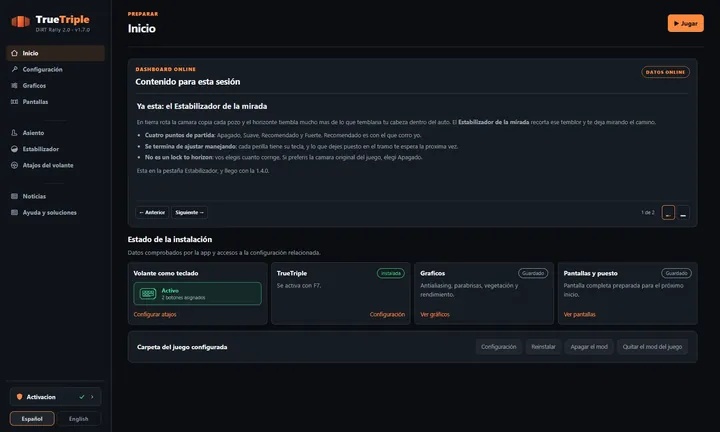
Task: Click the '1 de 2' page counter
Action: [648, 213]
